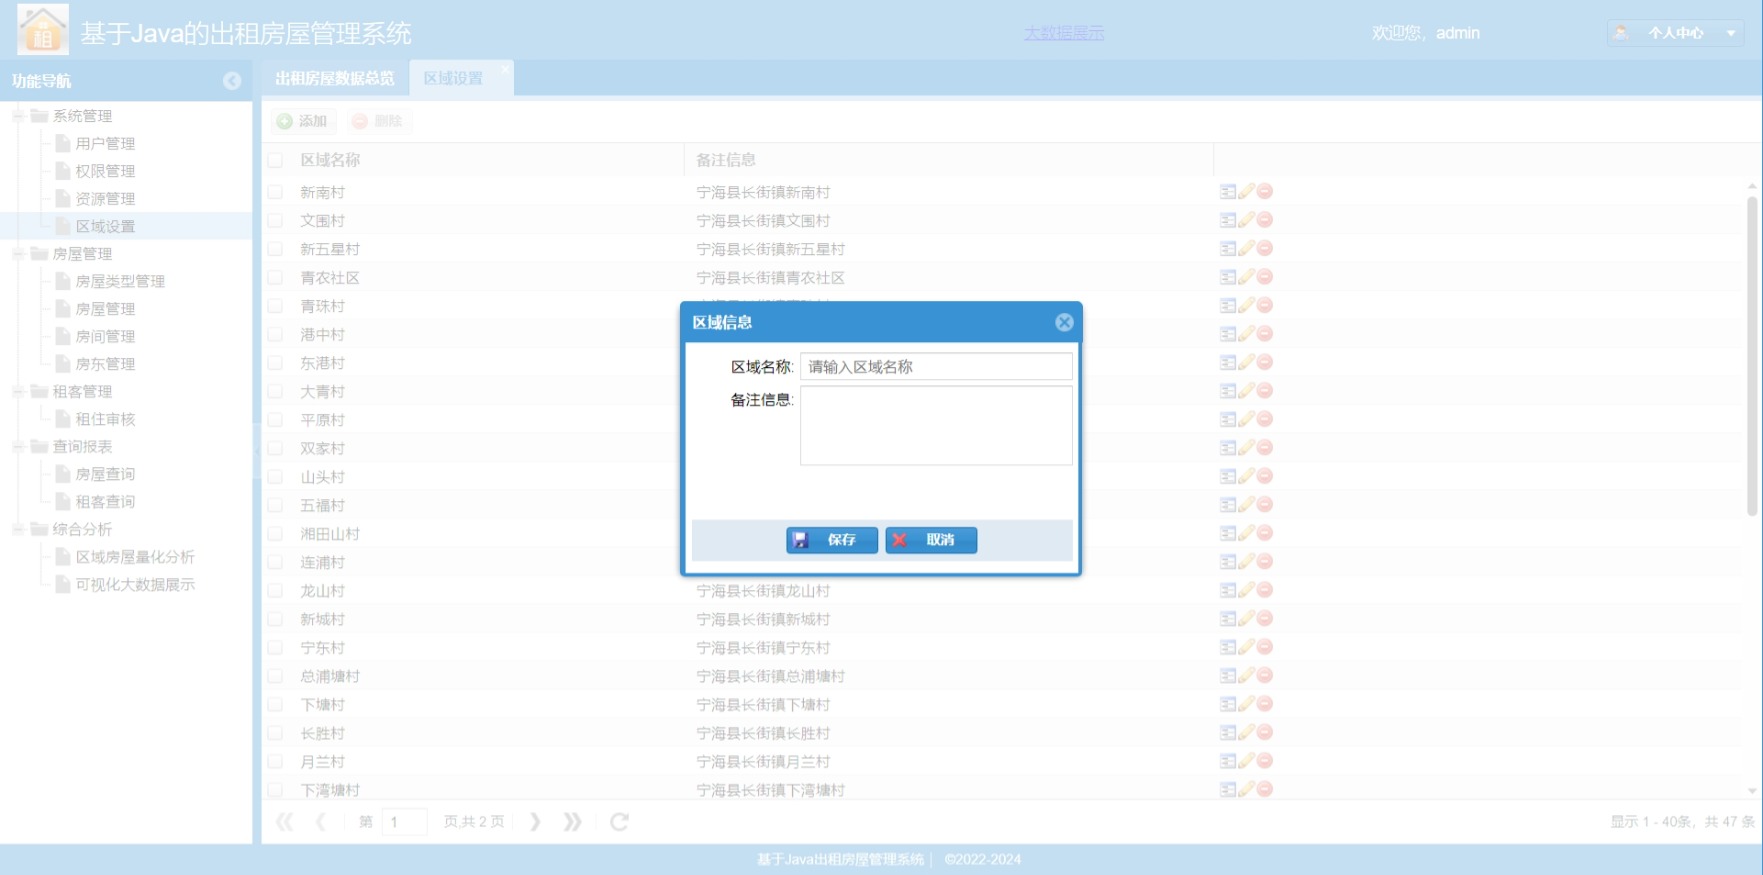Open the 大数据展示 link
Image resolution: width=1763 pixels, height=875 pixels.
pyautogui.click(x=1064, y=33)
